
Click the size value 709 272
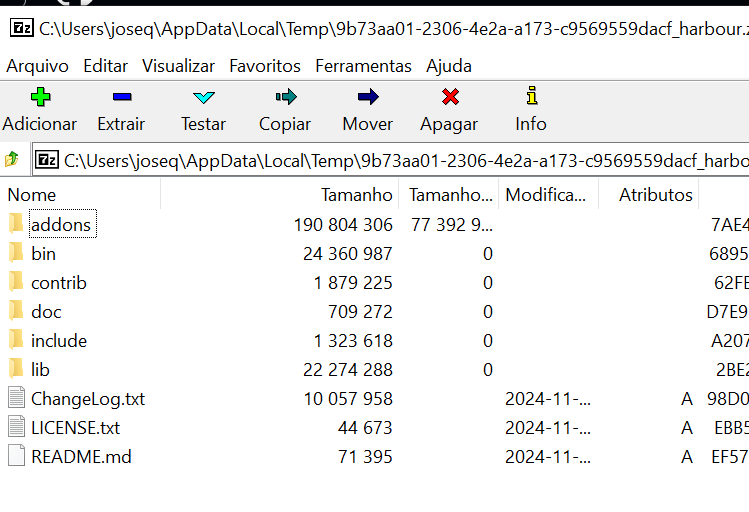click(x=360, y=312)
